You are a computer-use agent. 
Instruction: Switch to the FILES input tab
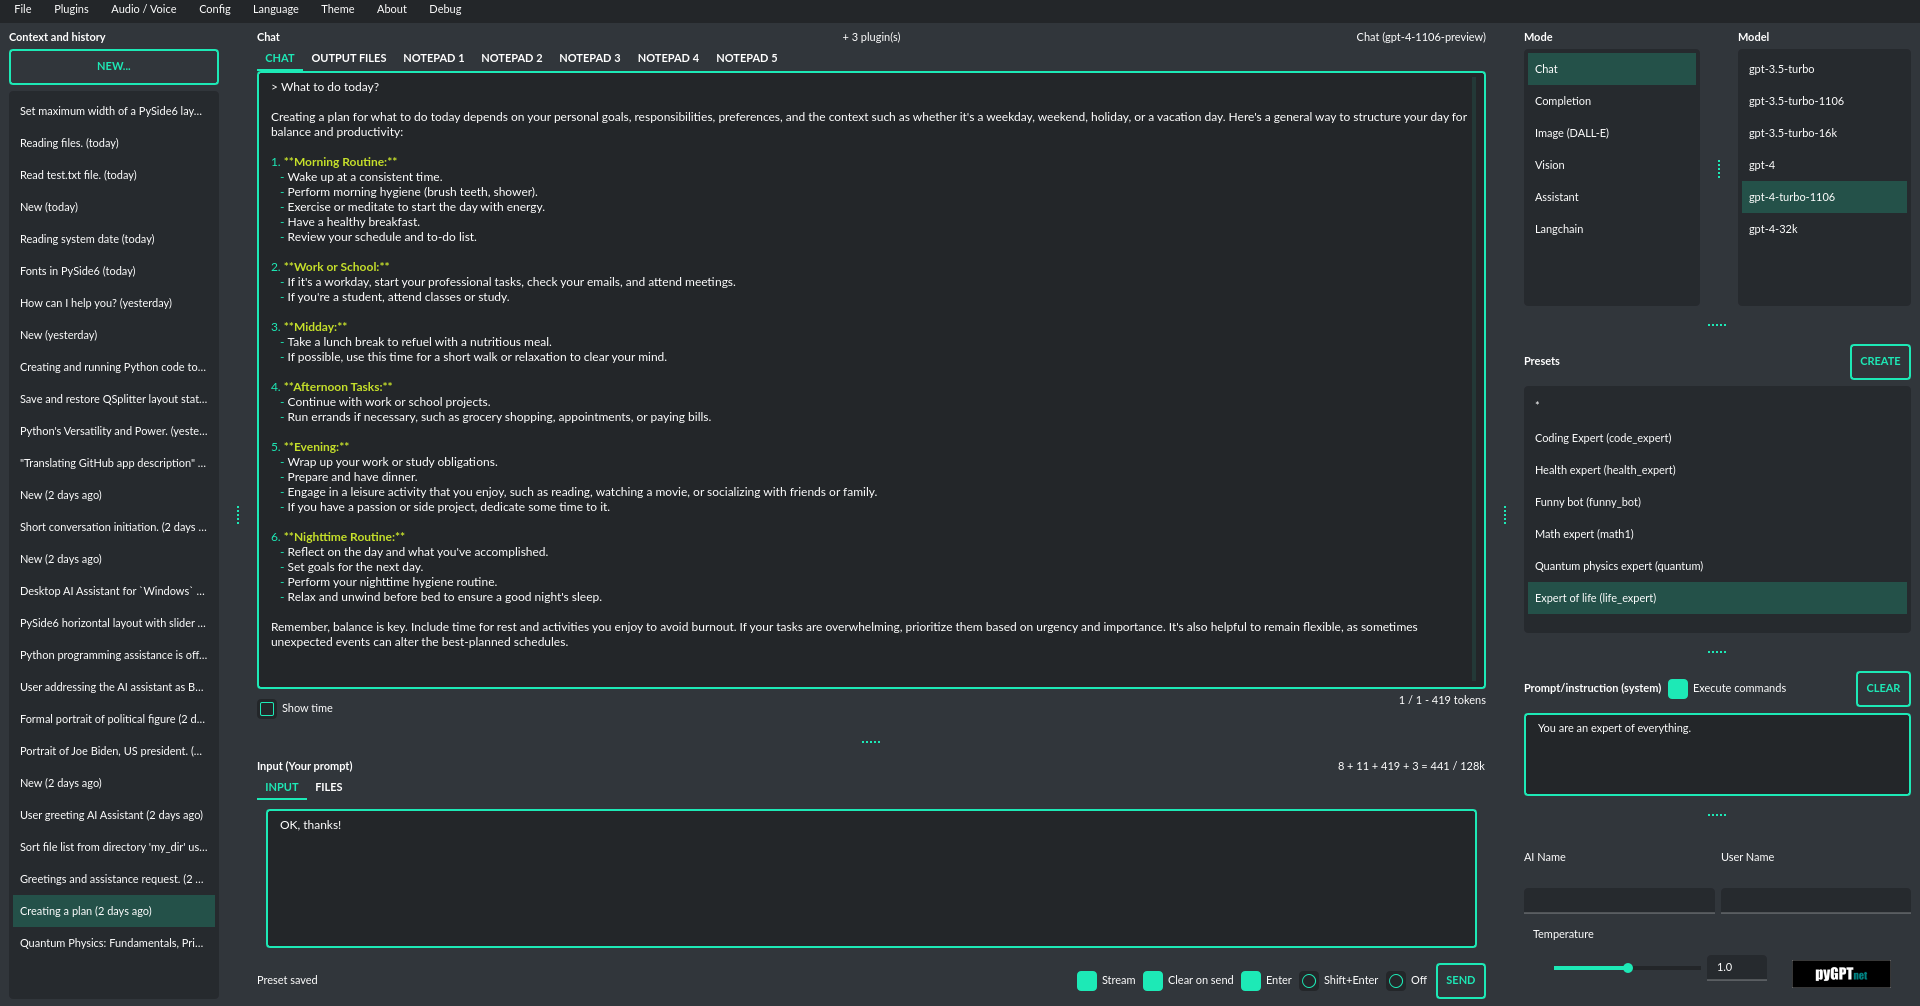pos(328,787)
